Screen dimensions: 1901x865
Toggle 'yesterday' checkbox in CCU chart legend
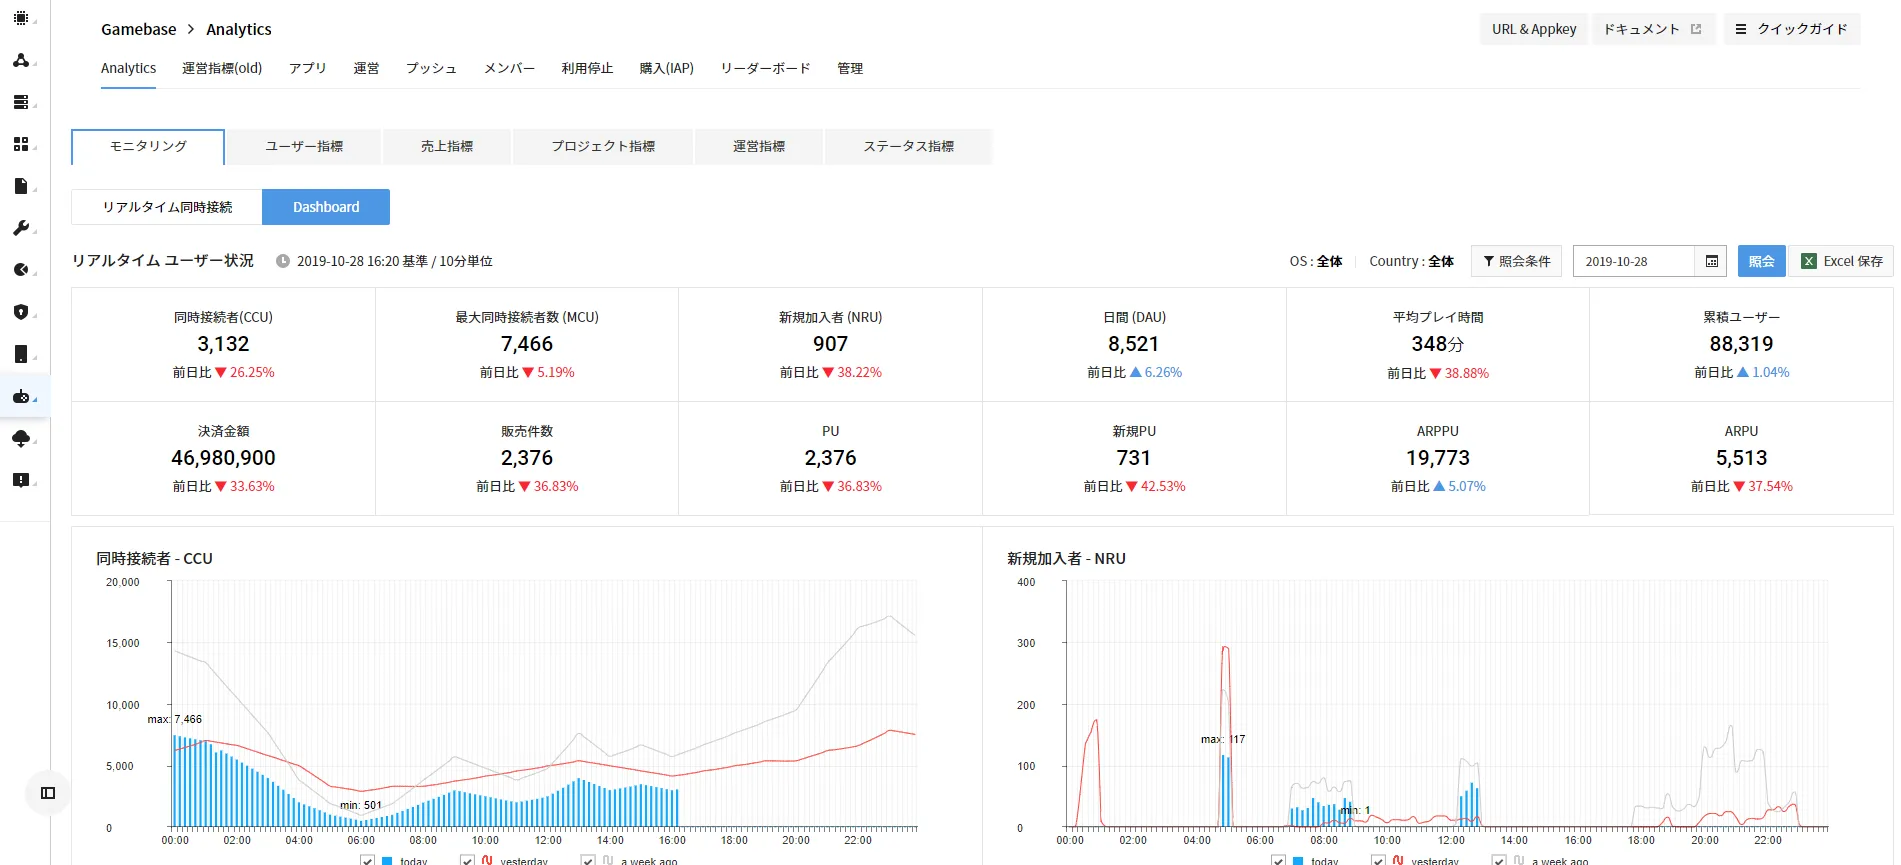[467, 860]
